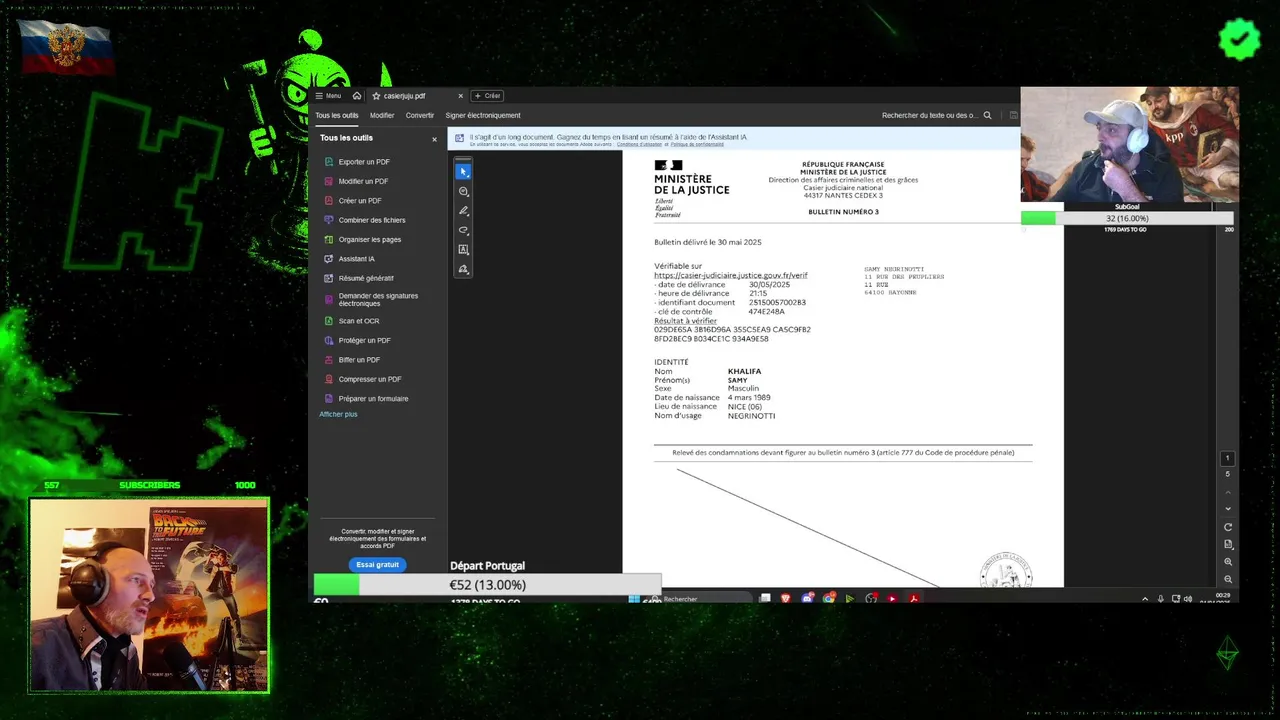Open the Scan et OCR tool

359,321
